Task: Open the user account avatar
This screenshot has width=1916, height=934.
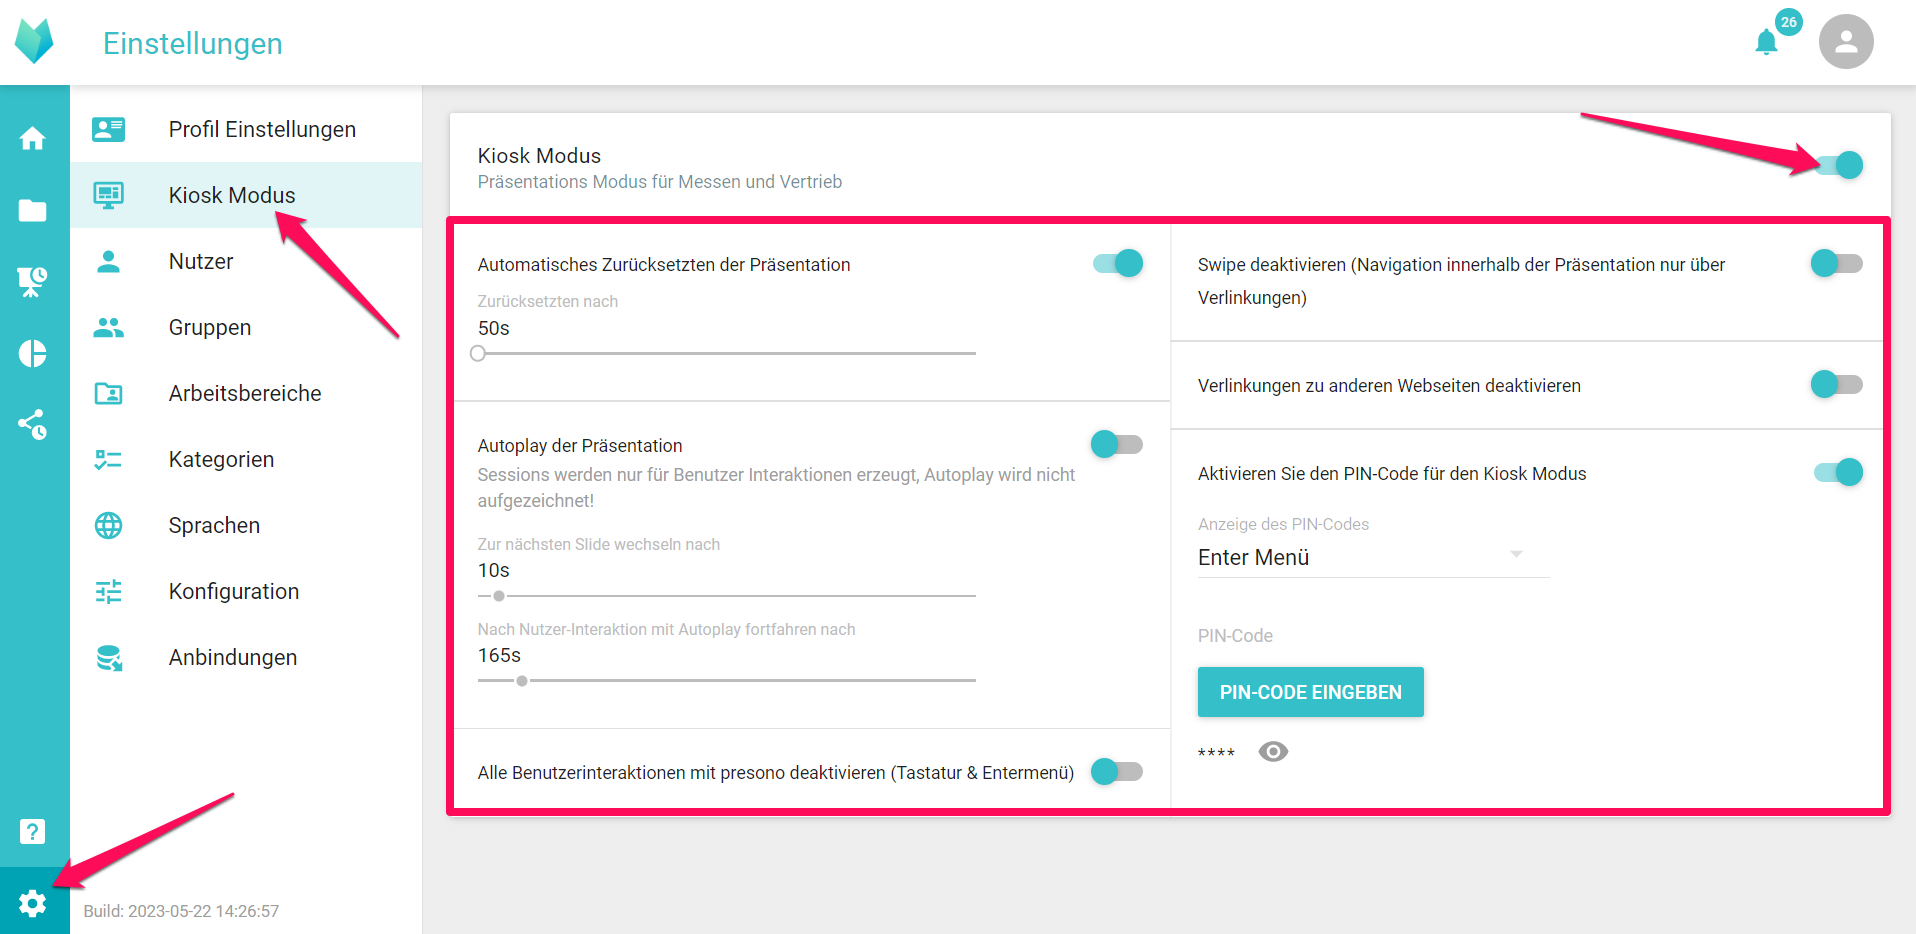Action: (x=1845, y=42)
